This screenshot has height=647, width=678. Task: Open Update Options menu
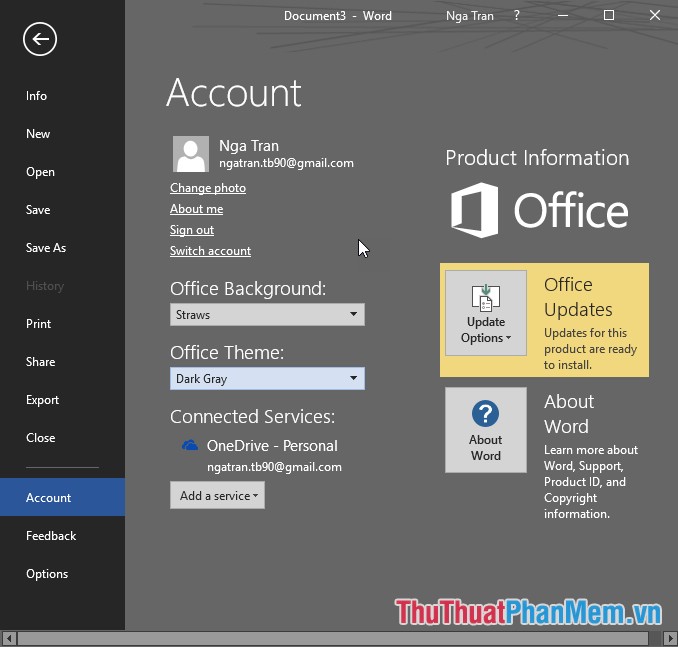486,313
